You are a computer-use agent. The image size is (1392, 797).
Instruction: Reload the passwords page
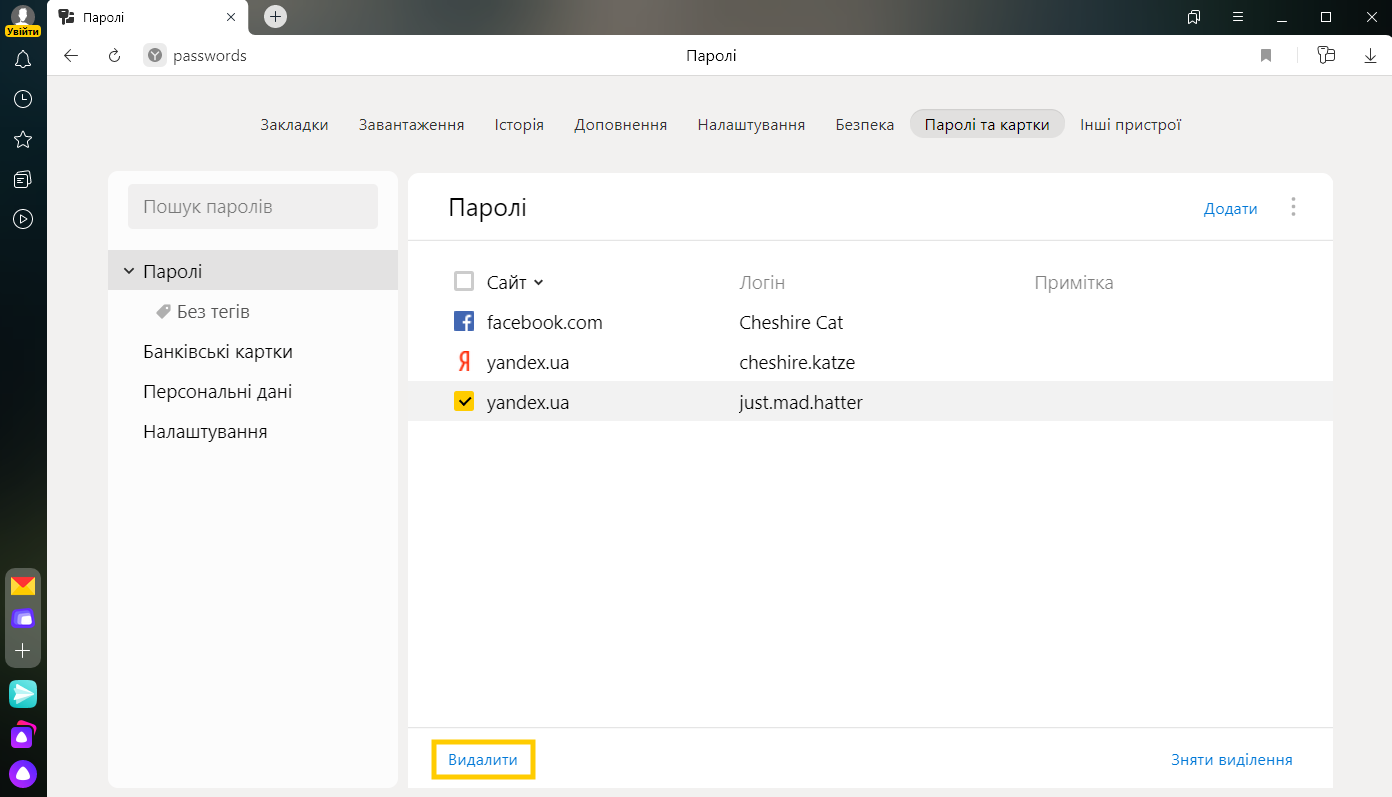pyautogui.click(x=114, y=56)
